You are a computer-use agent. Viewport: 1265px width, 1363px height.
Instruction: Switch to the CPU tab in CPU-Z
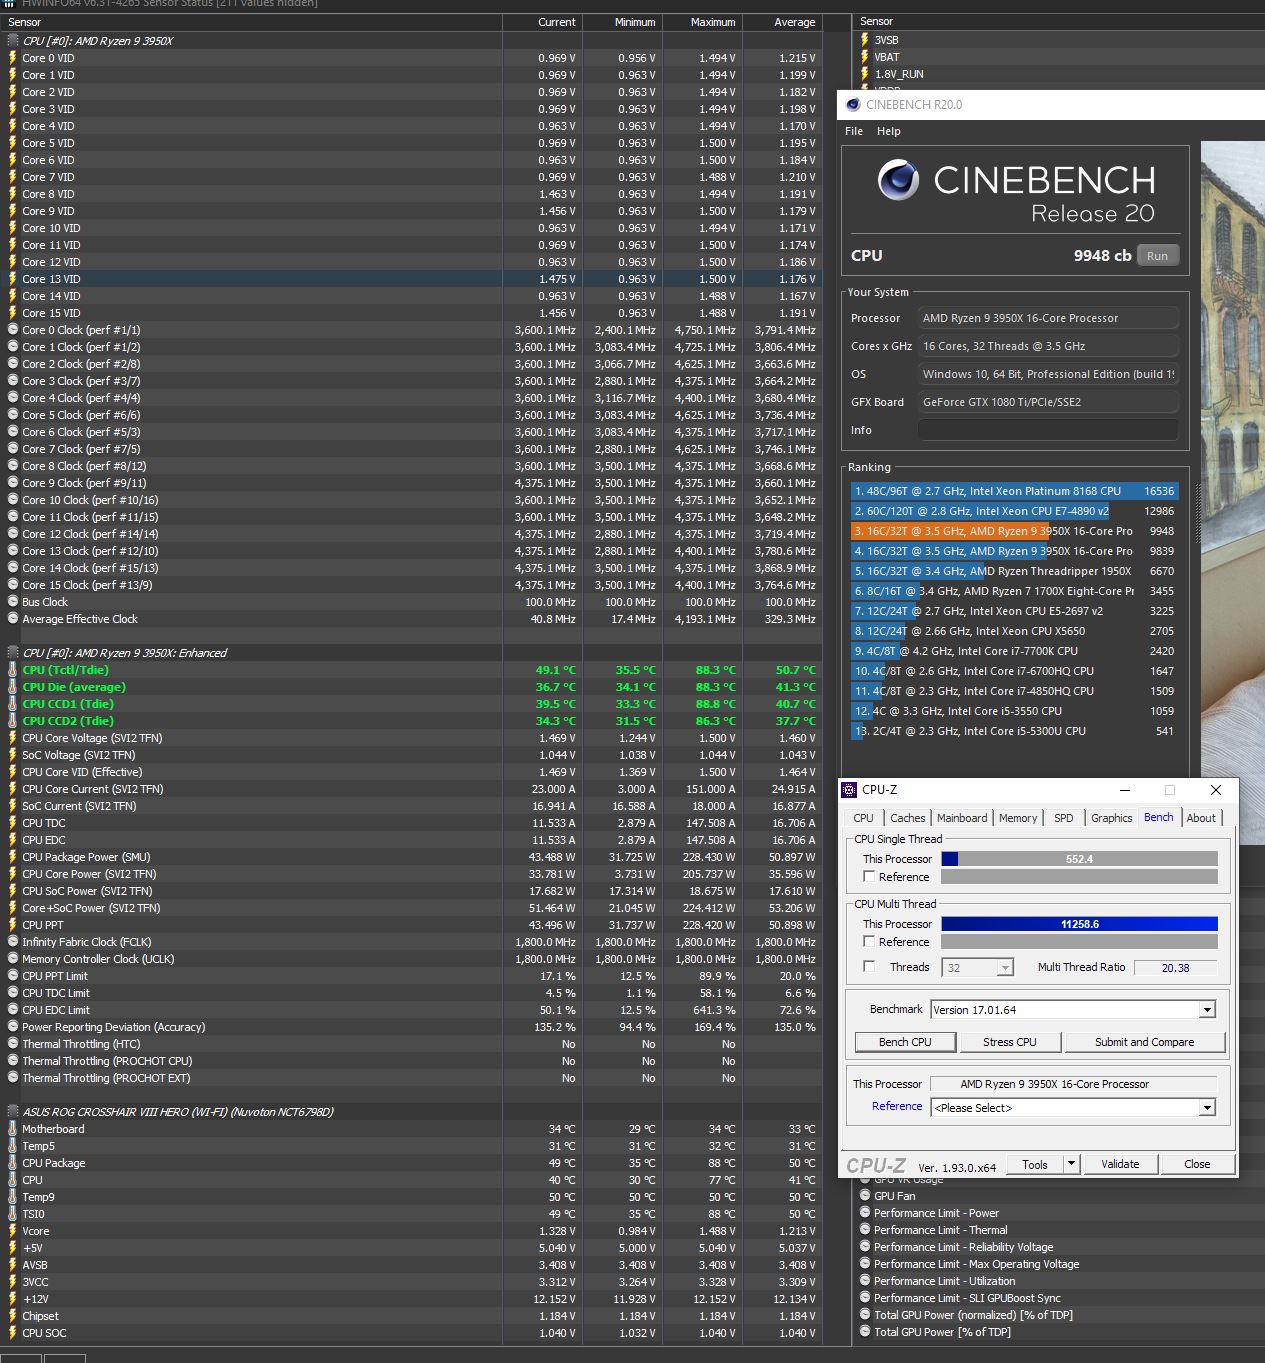[864, 818]
